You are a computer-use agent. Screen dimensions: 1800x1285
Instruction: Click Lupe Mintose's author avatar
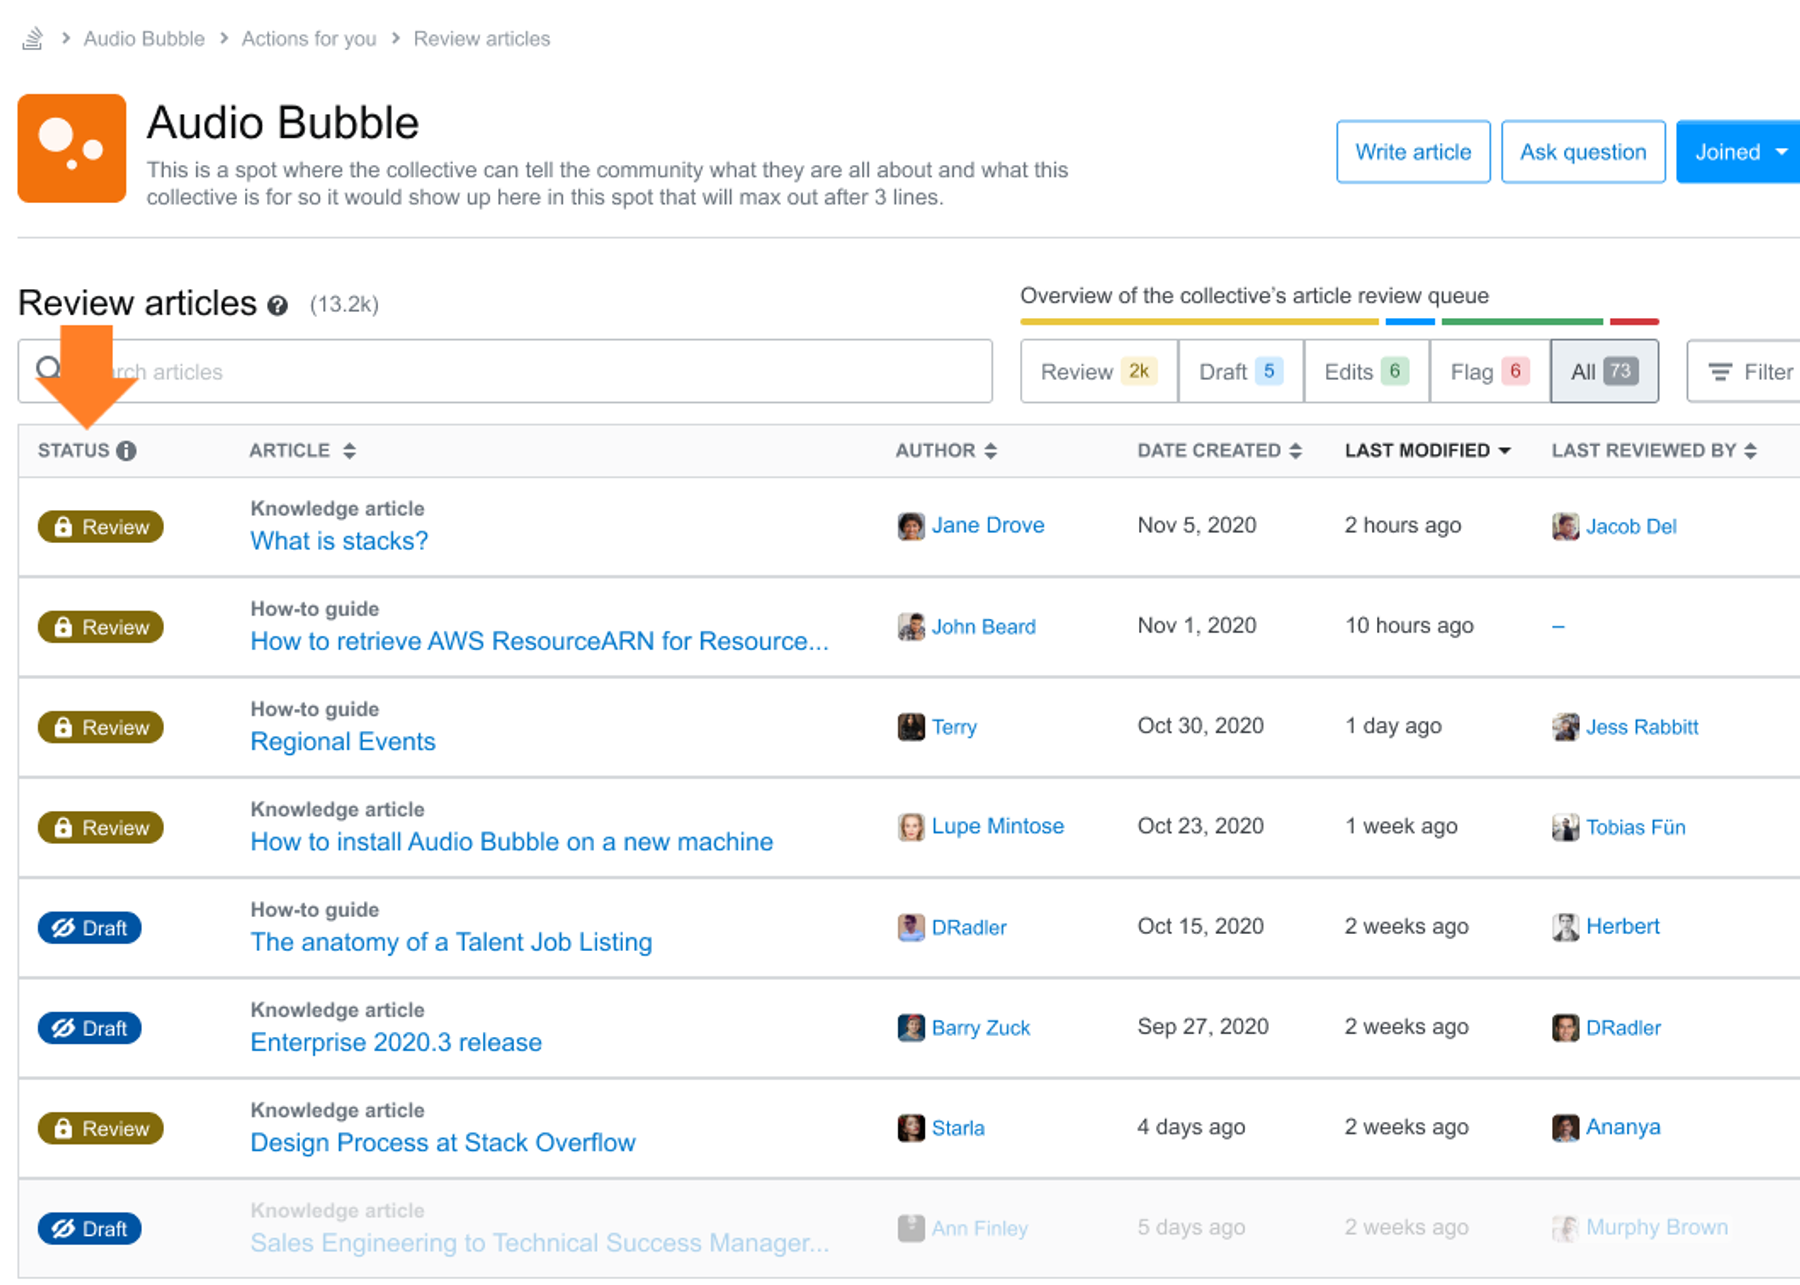[x=911, y=827]
